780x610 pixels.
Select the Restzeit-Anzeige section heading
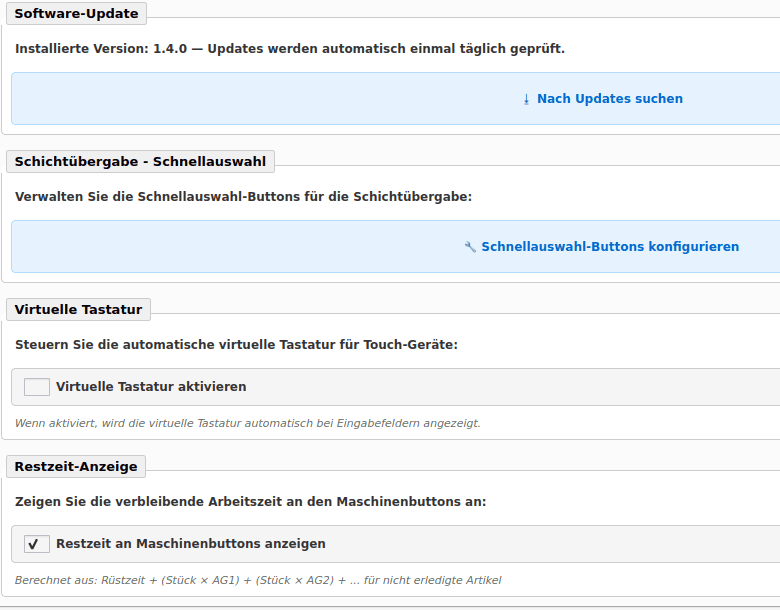point(76,467)
